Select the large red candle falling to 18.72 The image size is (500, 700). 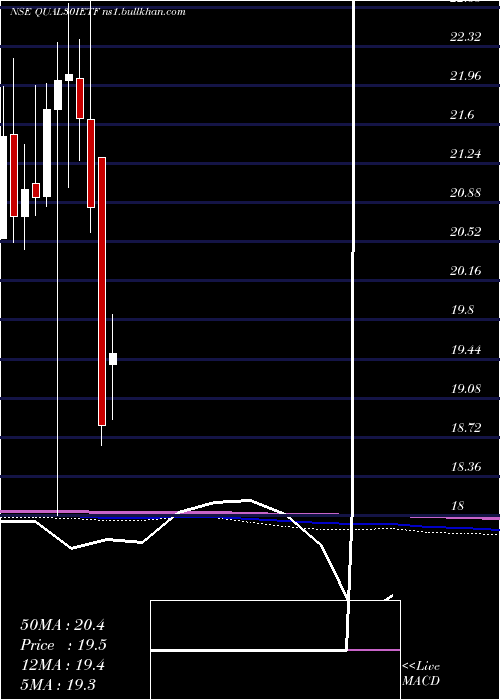102,291
